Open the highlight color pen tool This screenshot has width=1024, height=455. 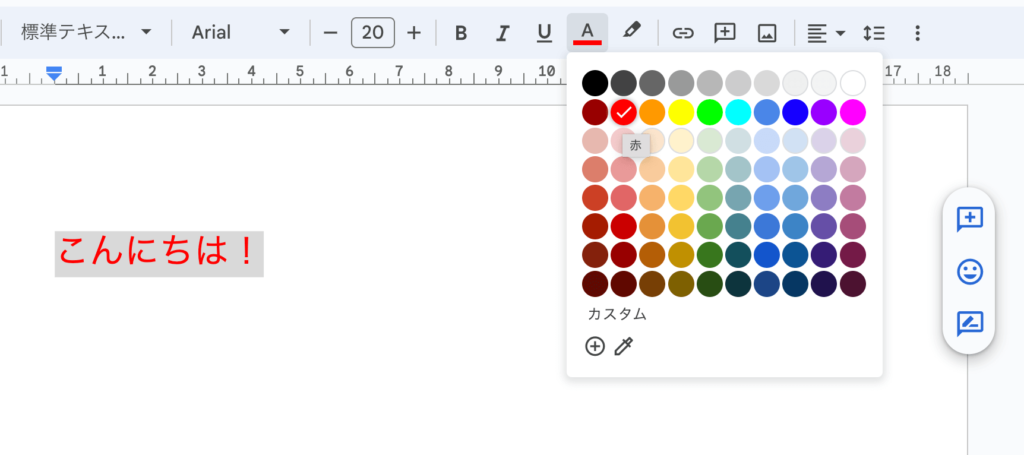point(631,32)
